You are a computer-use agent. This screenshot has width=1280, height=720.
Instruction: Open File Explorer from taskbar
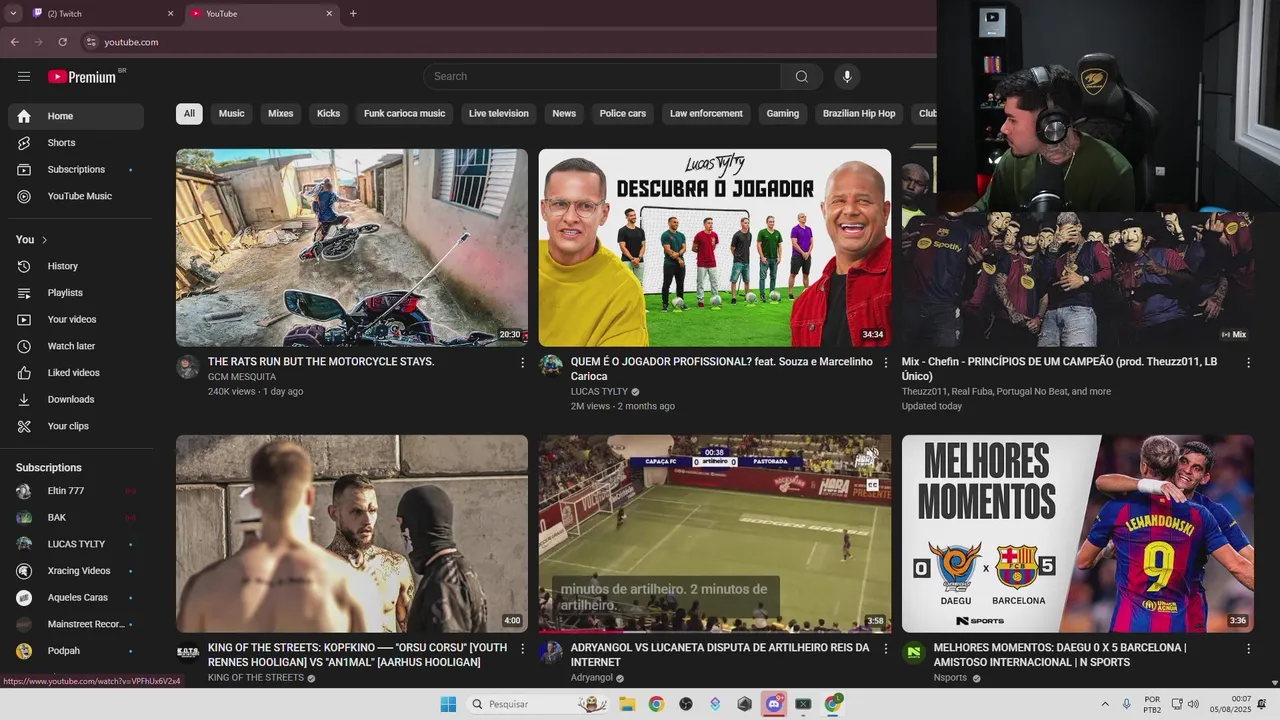click(x=627, y=704)
